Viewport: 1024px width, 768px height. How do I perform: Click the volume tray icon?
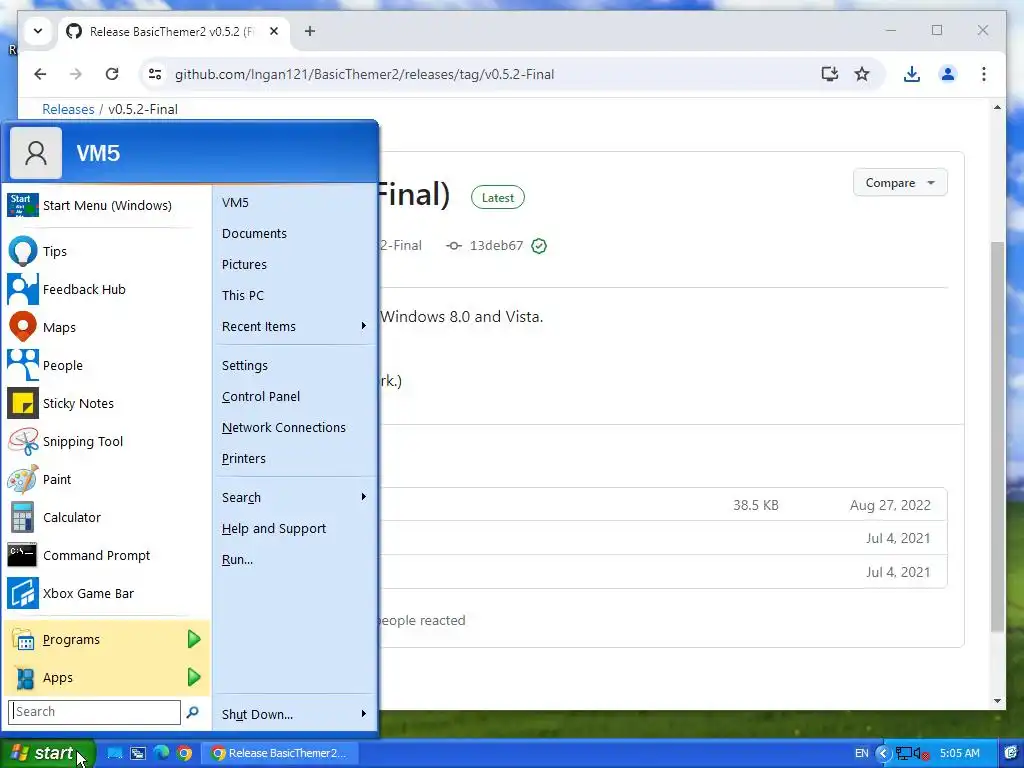pyautogui.click(x=921, y=754)
